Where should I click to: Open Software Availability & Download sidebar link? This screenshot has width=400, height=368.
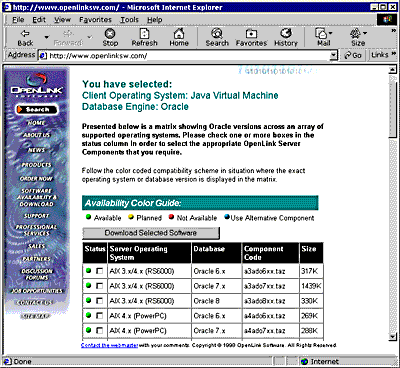(x=36, y=197)
